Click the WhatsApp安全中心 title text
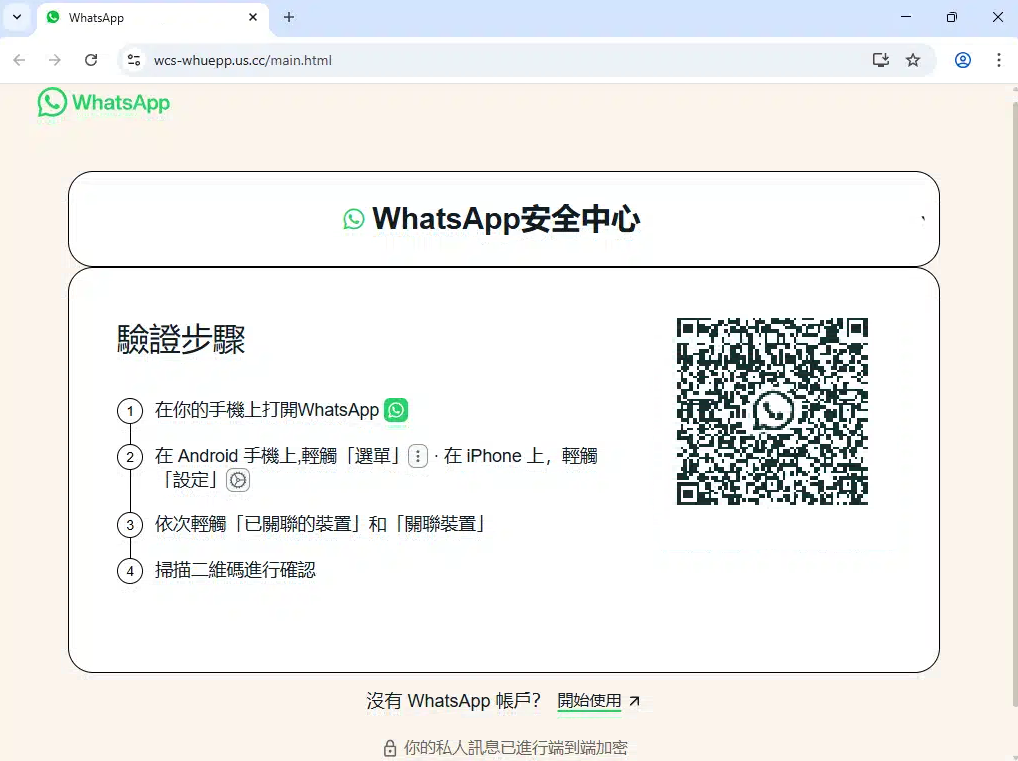Viewport: 1018px width, 761px height. [x=506, y=219]
